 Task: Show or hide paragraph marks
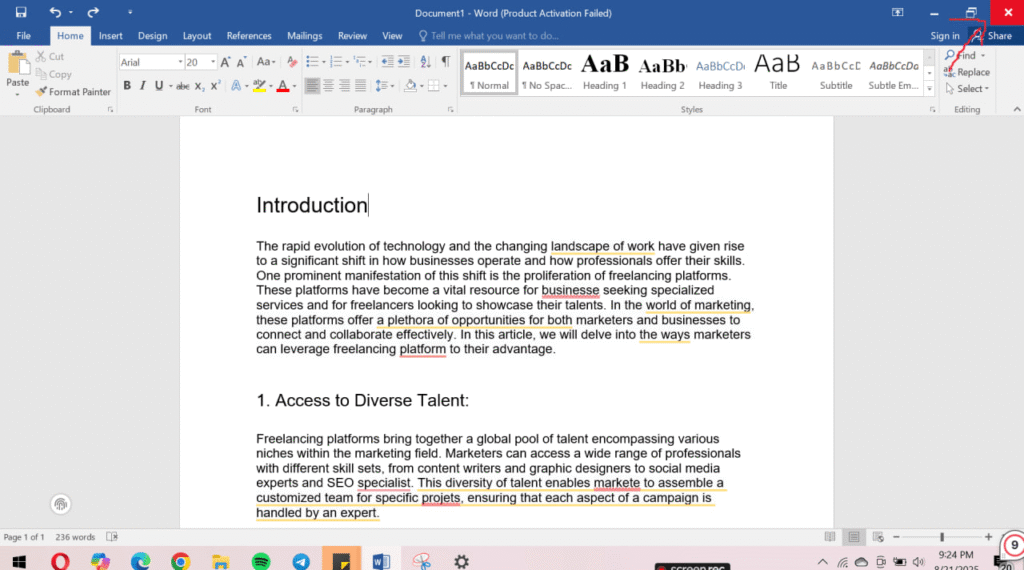point(445,62)
